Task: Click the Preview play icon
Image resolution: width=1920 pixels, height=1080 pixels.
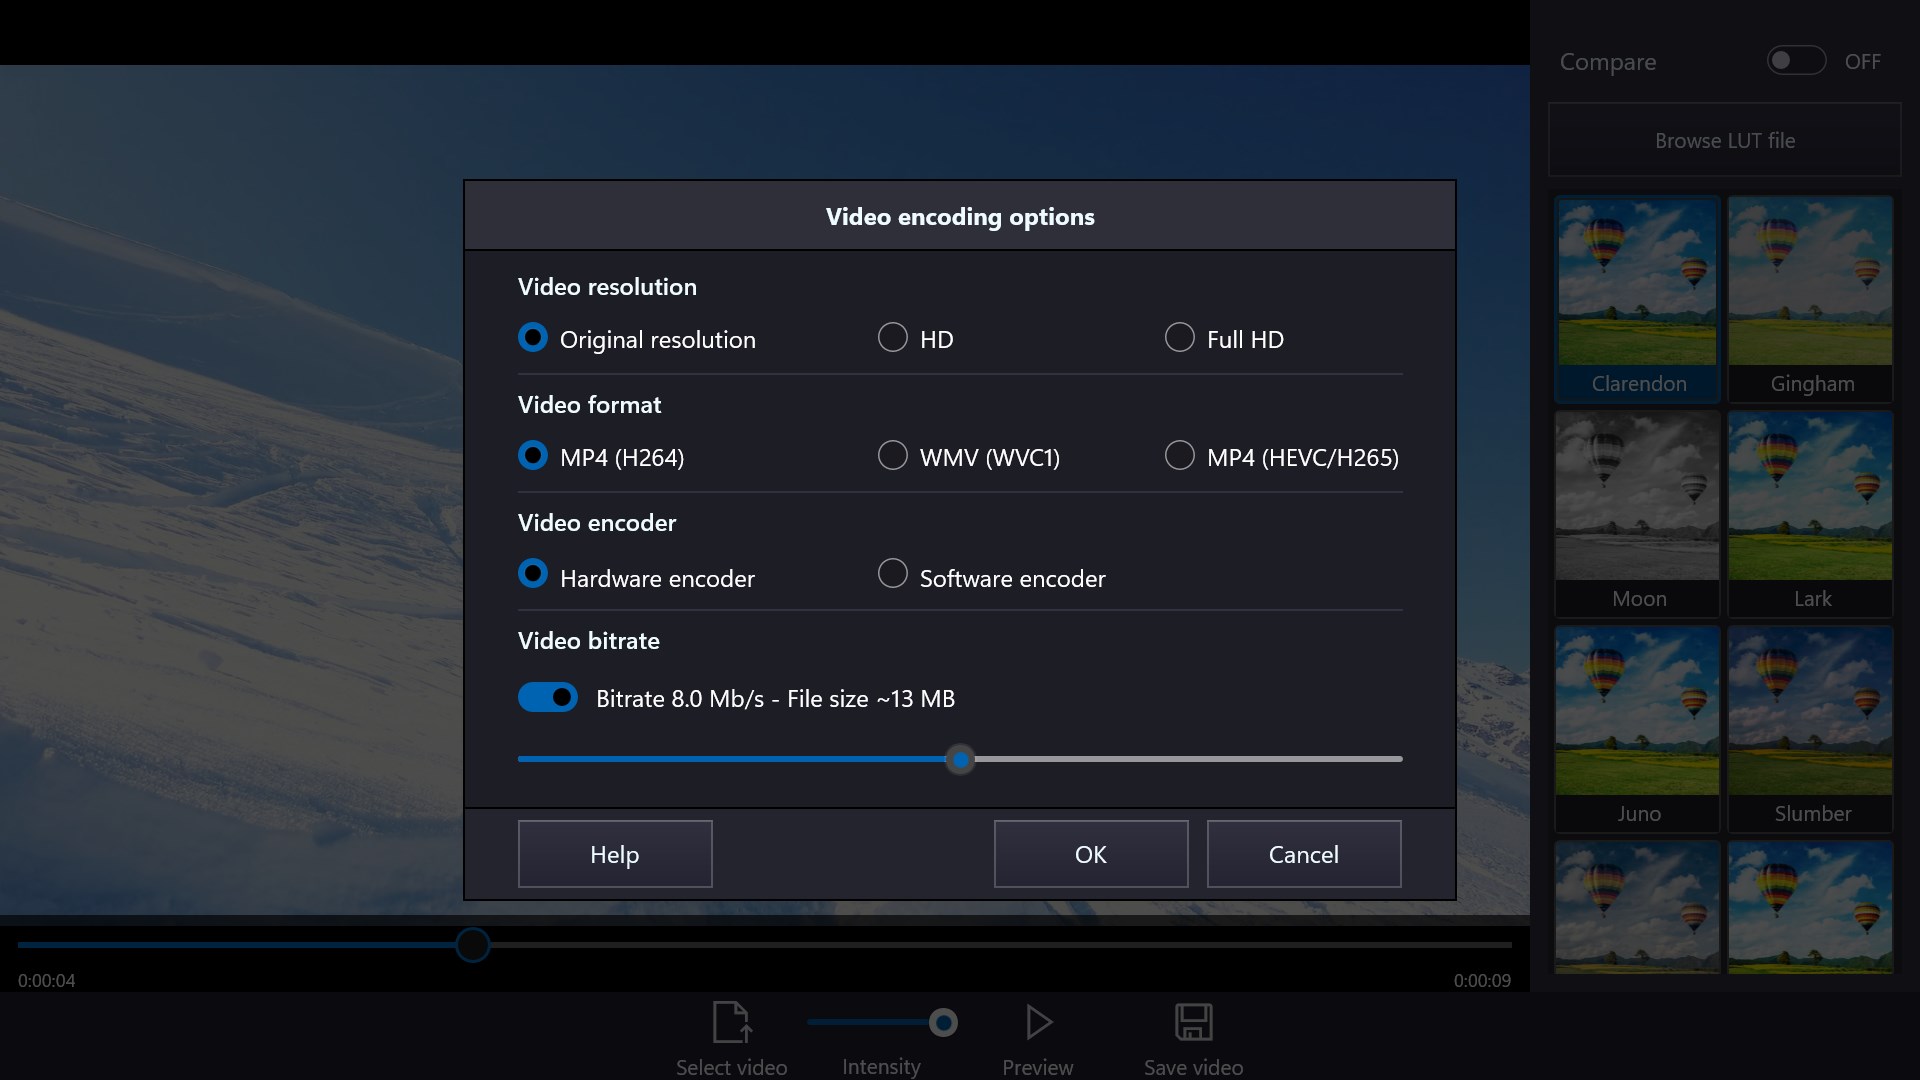Action: point(1037,1022)
